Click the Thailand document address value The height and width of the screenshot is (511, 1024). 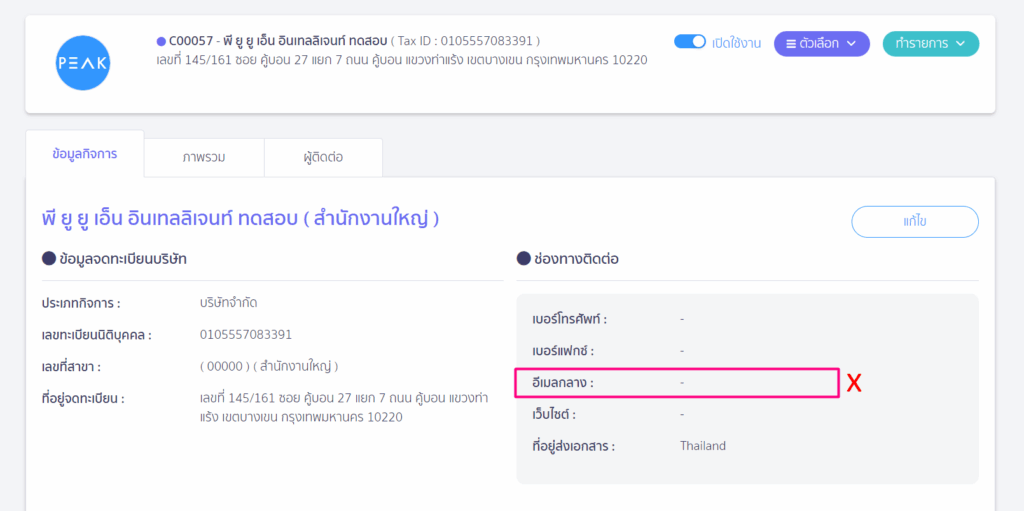click(702, 446)
